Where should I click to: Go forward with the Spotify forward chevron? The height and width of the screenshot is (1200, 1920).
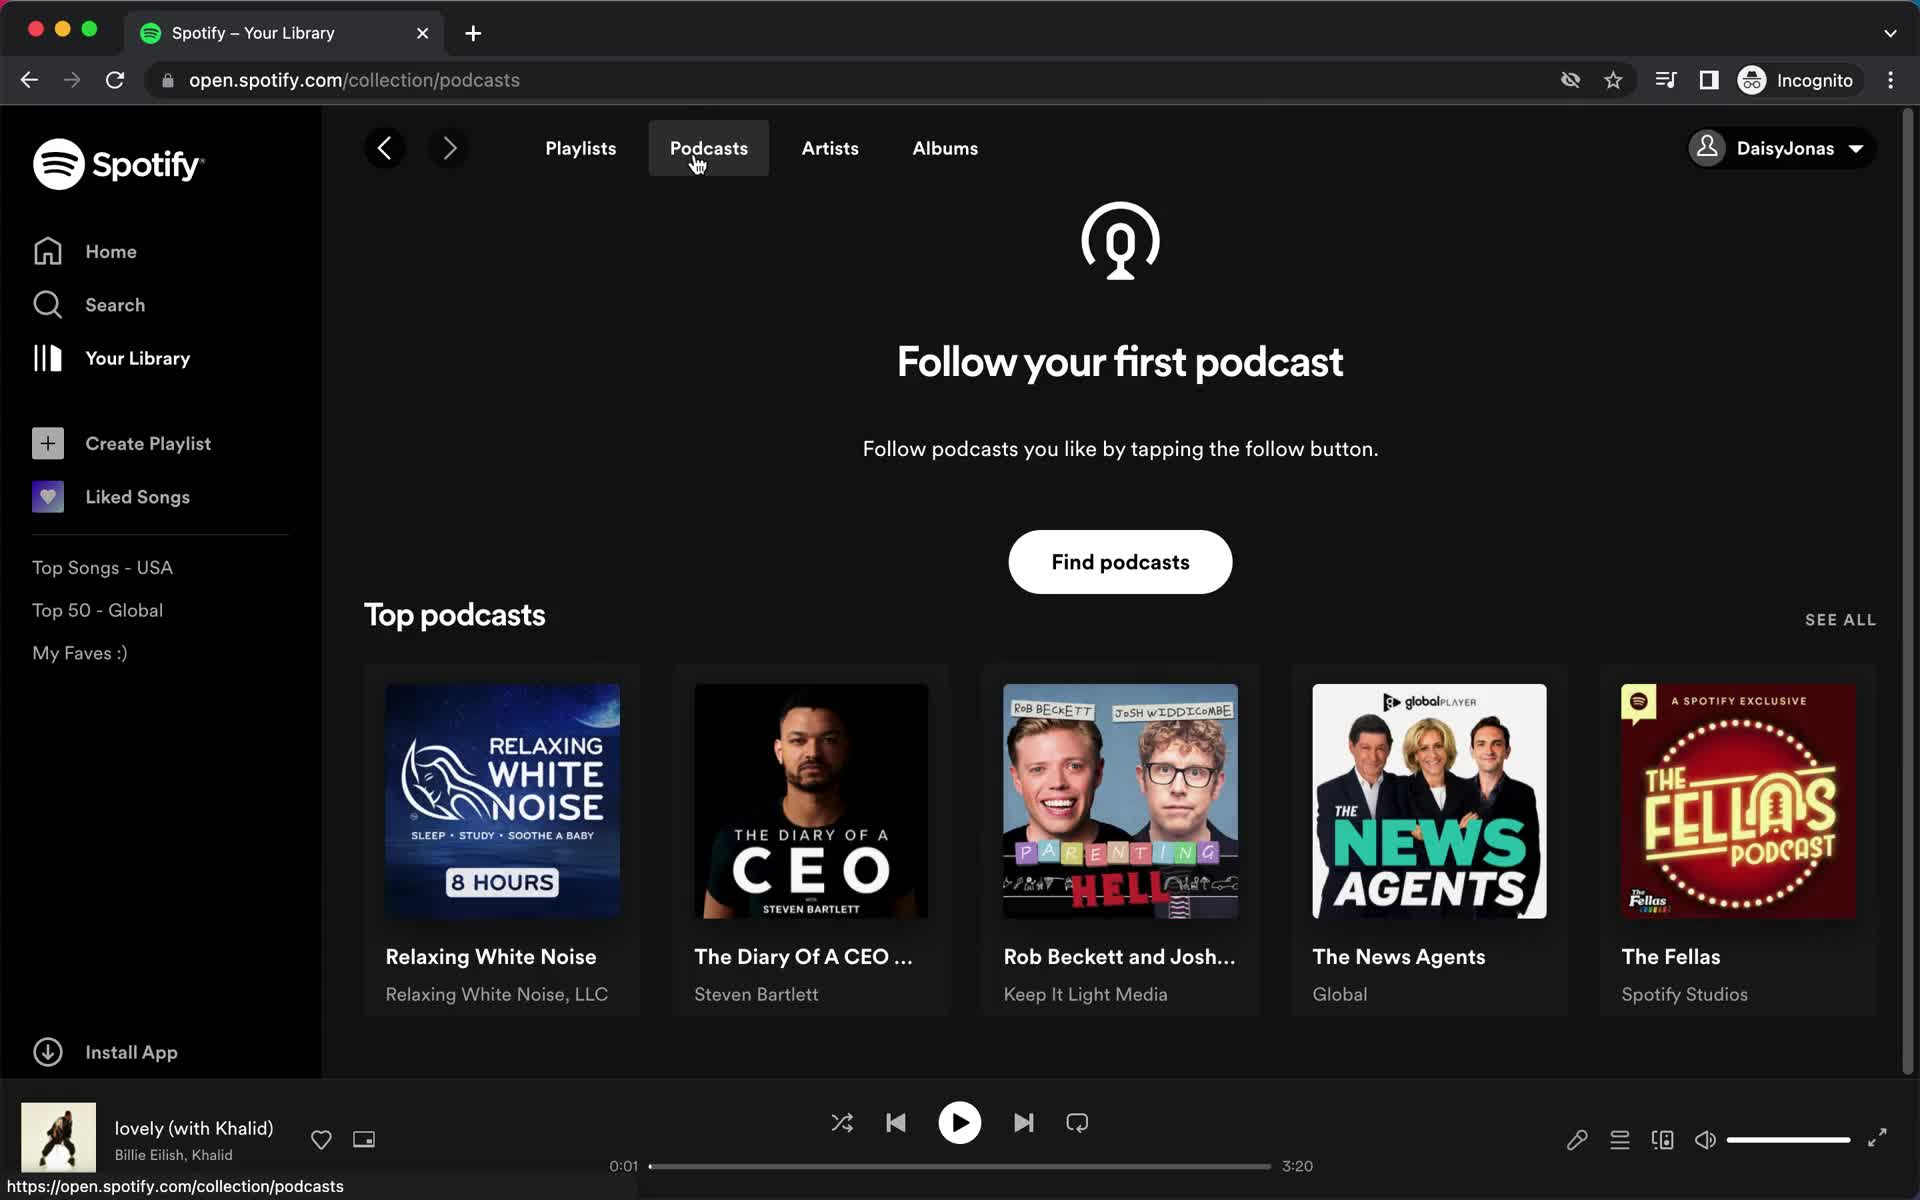click(x=449, y=148)
